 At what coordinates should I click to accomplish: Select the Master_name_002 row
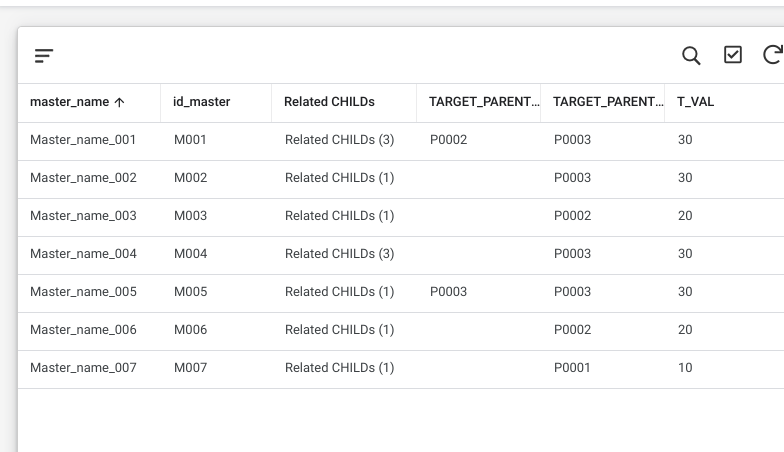(400, 180)
